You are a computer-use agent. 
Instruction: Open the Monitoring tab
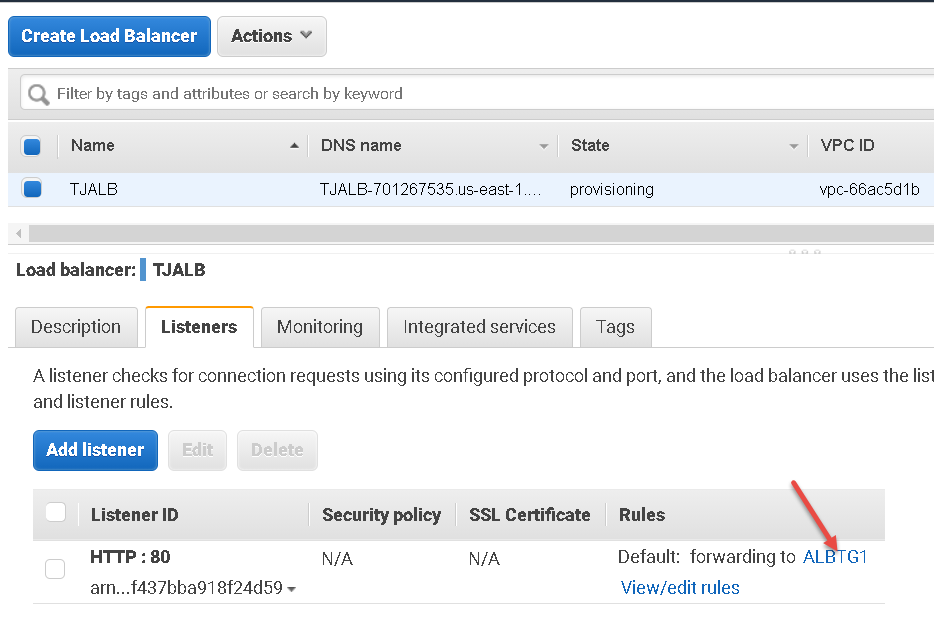(320, 327)
